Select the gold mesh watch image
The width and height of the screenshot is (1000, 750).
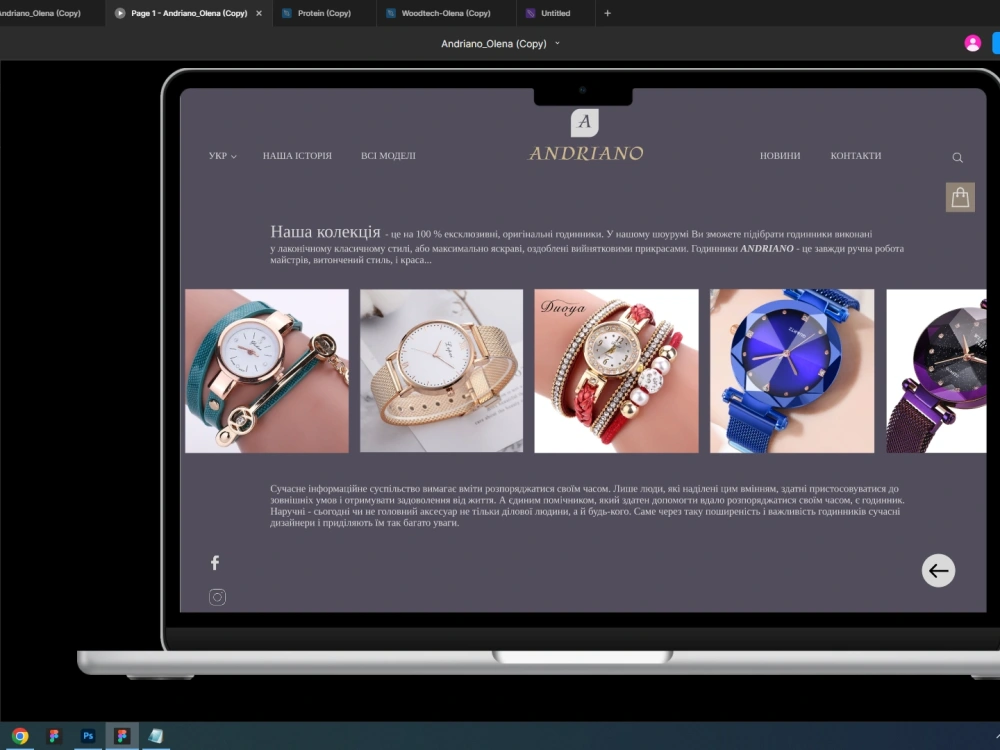441,371
